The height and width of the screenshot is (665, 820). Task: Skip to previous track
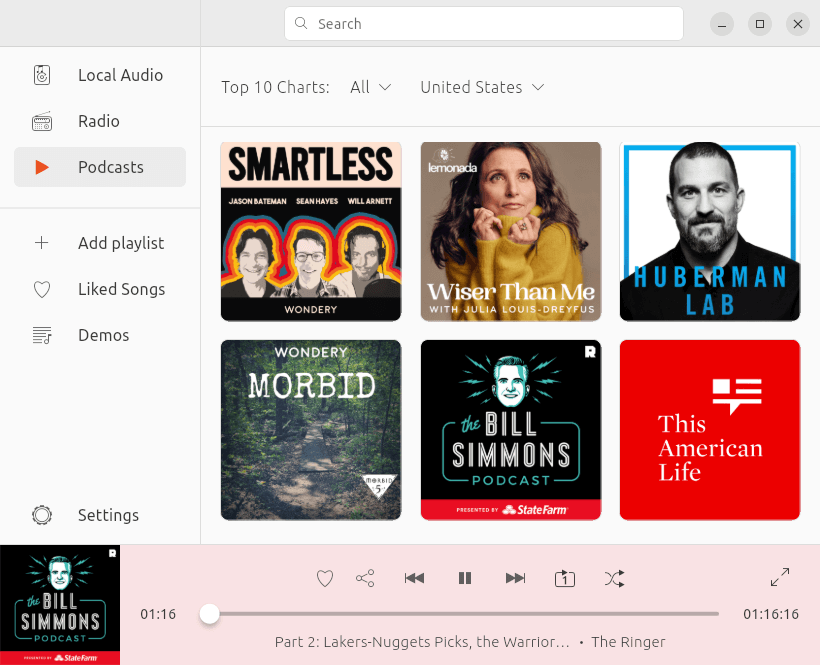pos(414,578)
